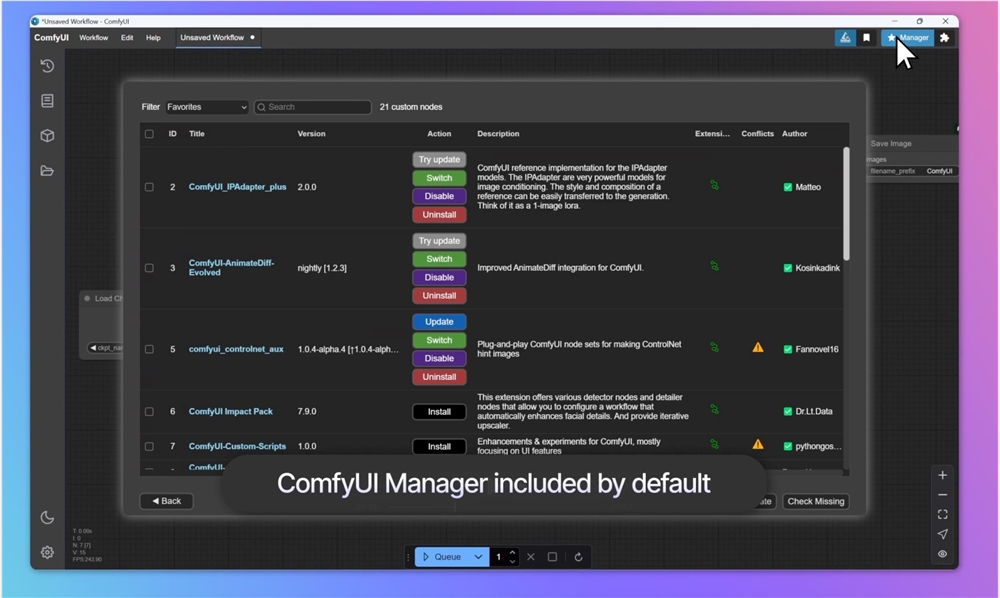Decrease the batch count with down arrow
Image resolution: width=1000 pixels, height=598 pixels.
512,561
